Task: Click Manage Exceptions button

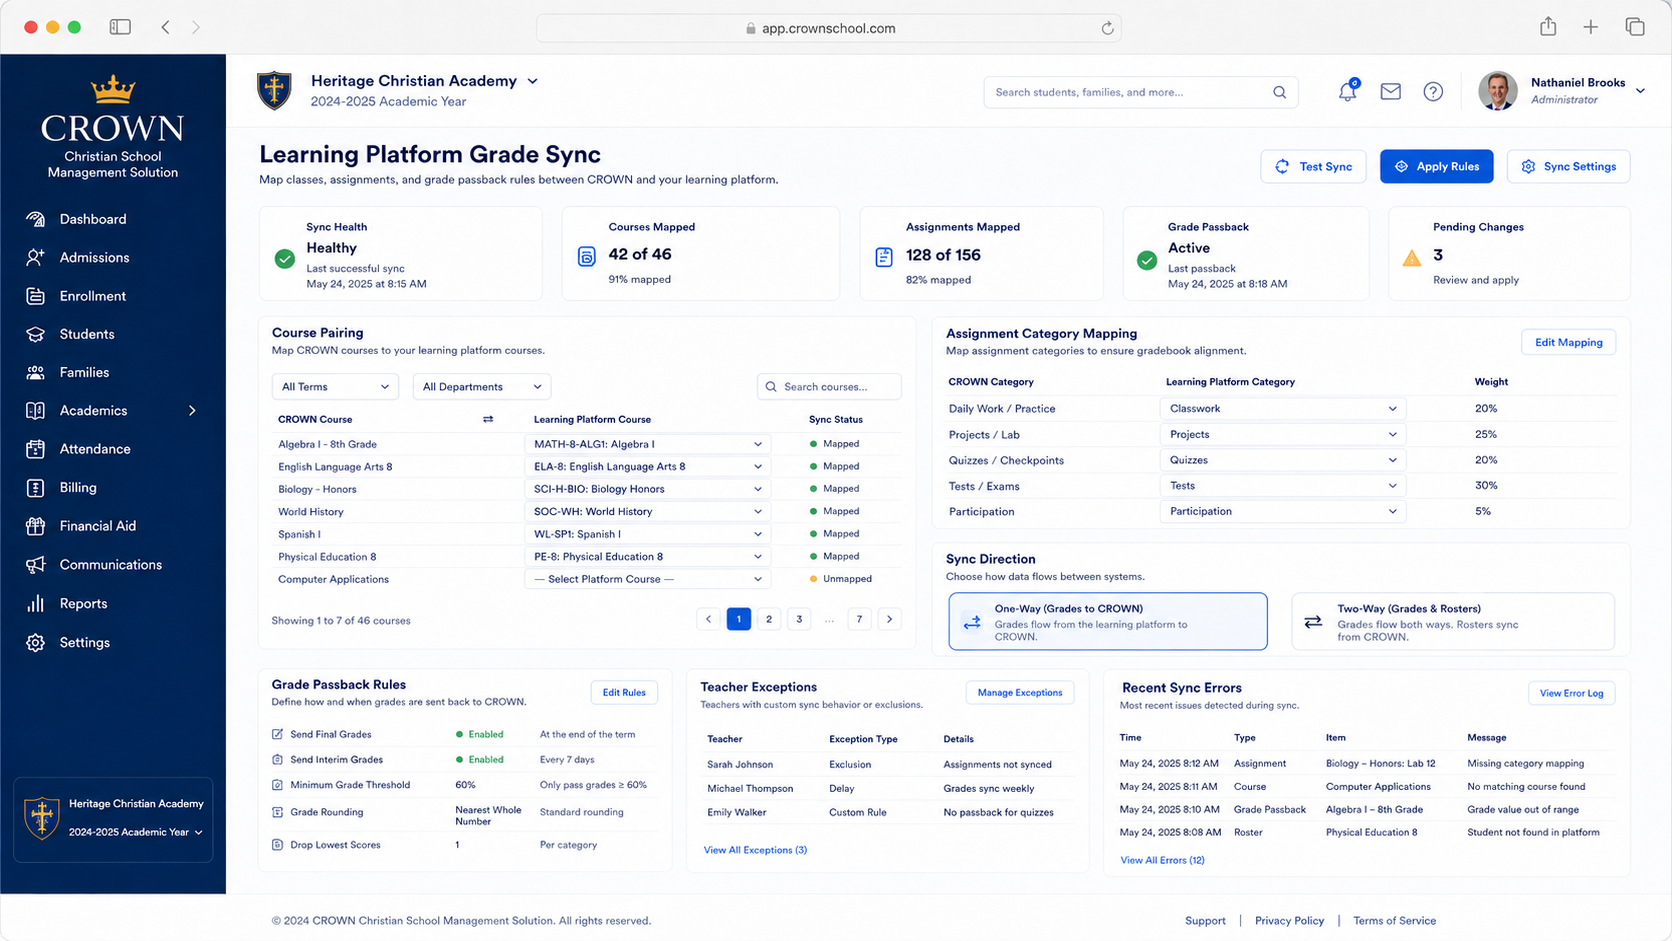Action: 1020,692
